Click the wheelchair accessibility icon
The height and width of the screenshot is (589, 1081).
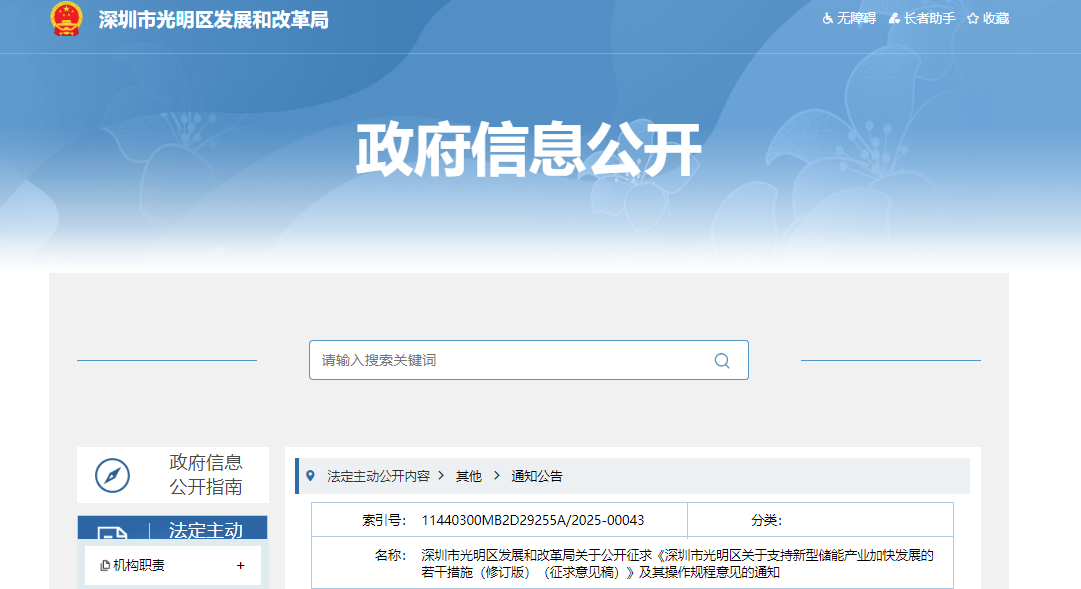click(827, 19)
